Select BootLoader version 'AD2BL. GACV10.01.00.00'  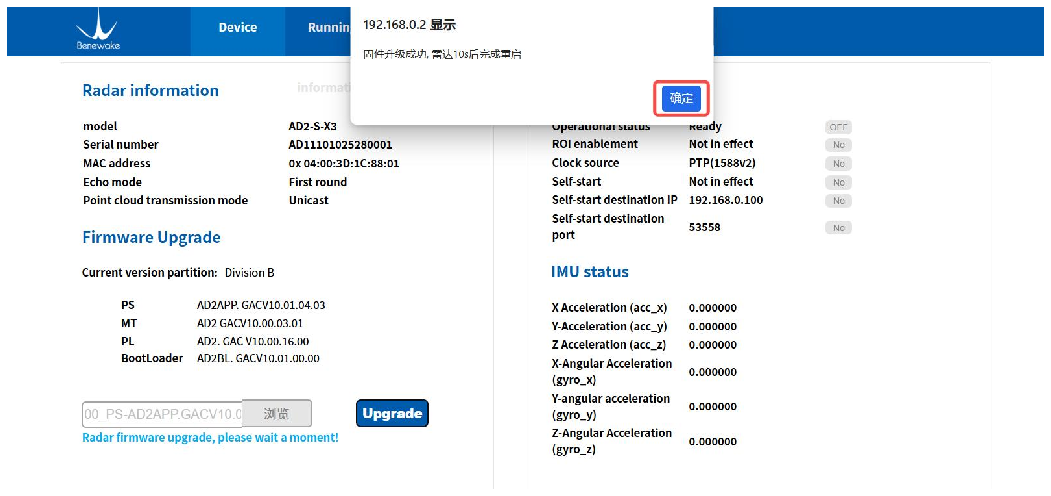(x=258, y=359)
